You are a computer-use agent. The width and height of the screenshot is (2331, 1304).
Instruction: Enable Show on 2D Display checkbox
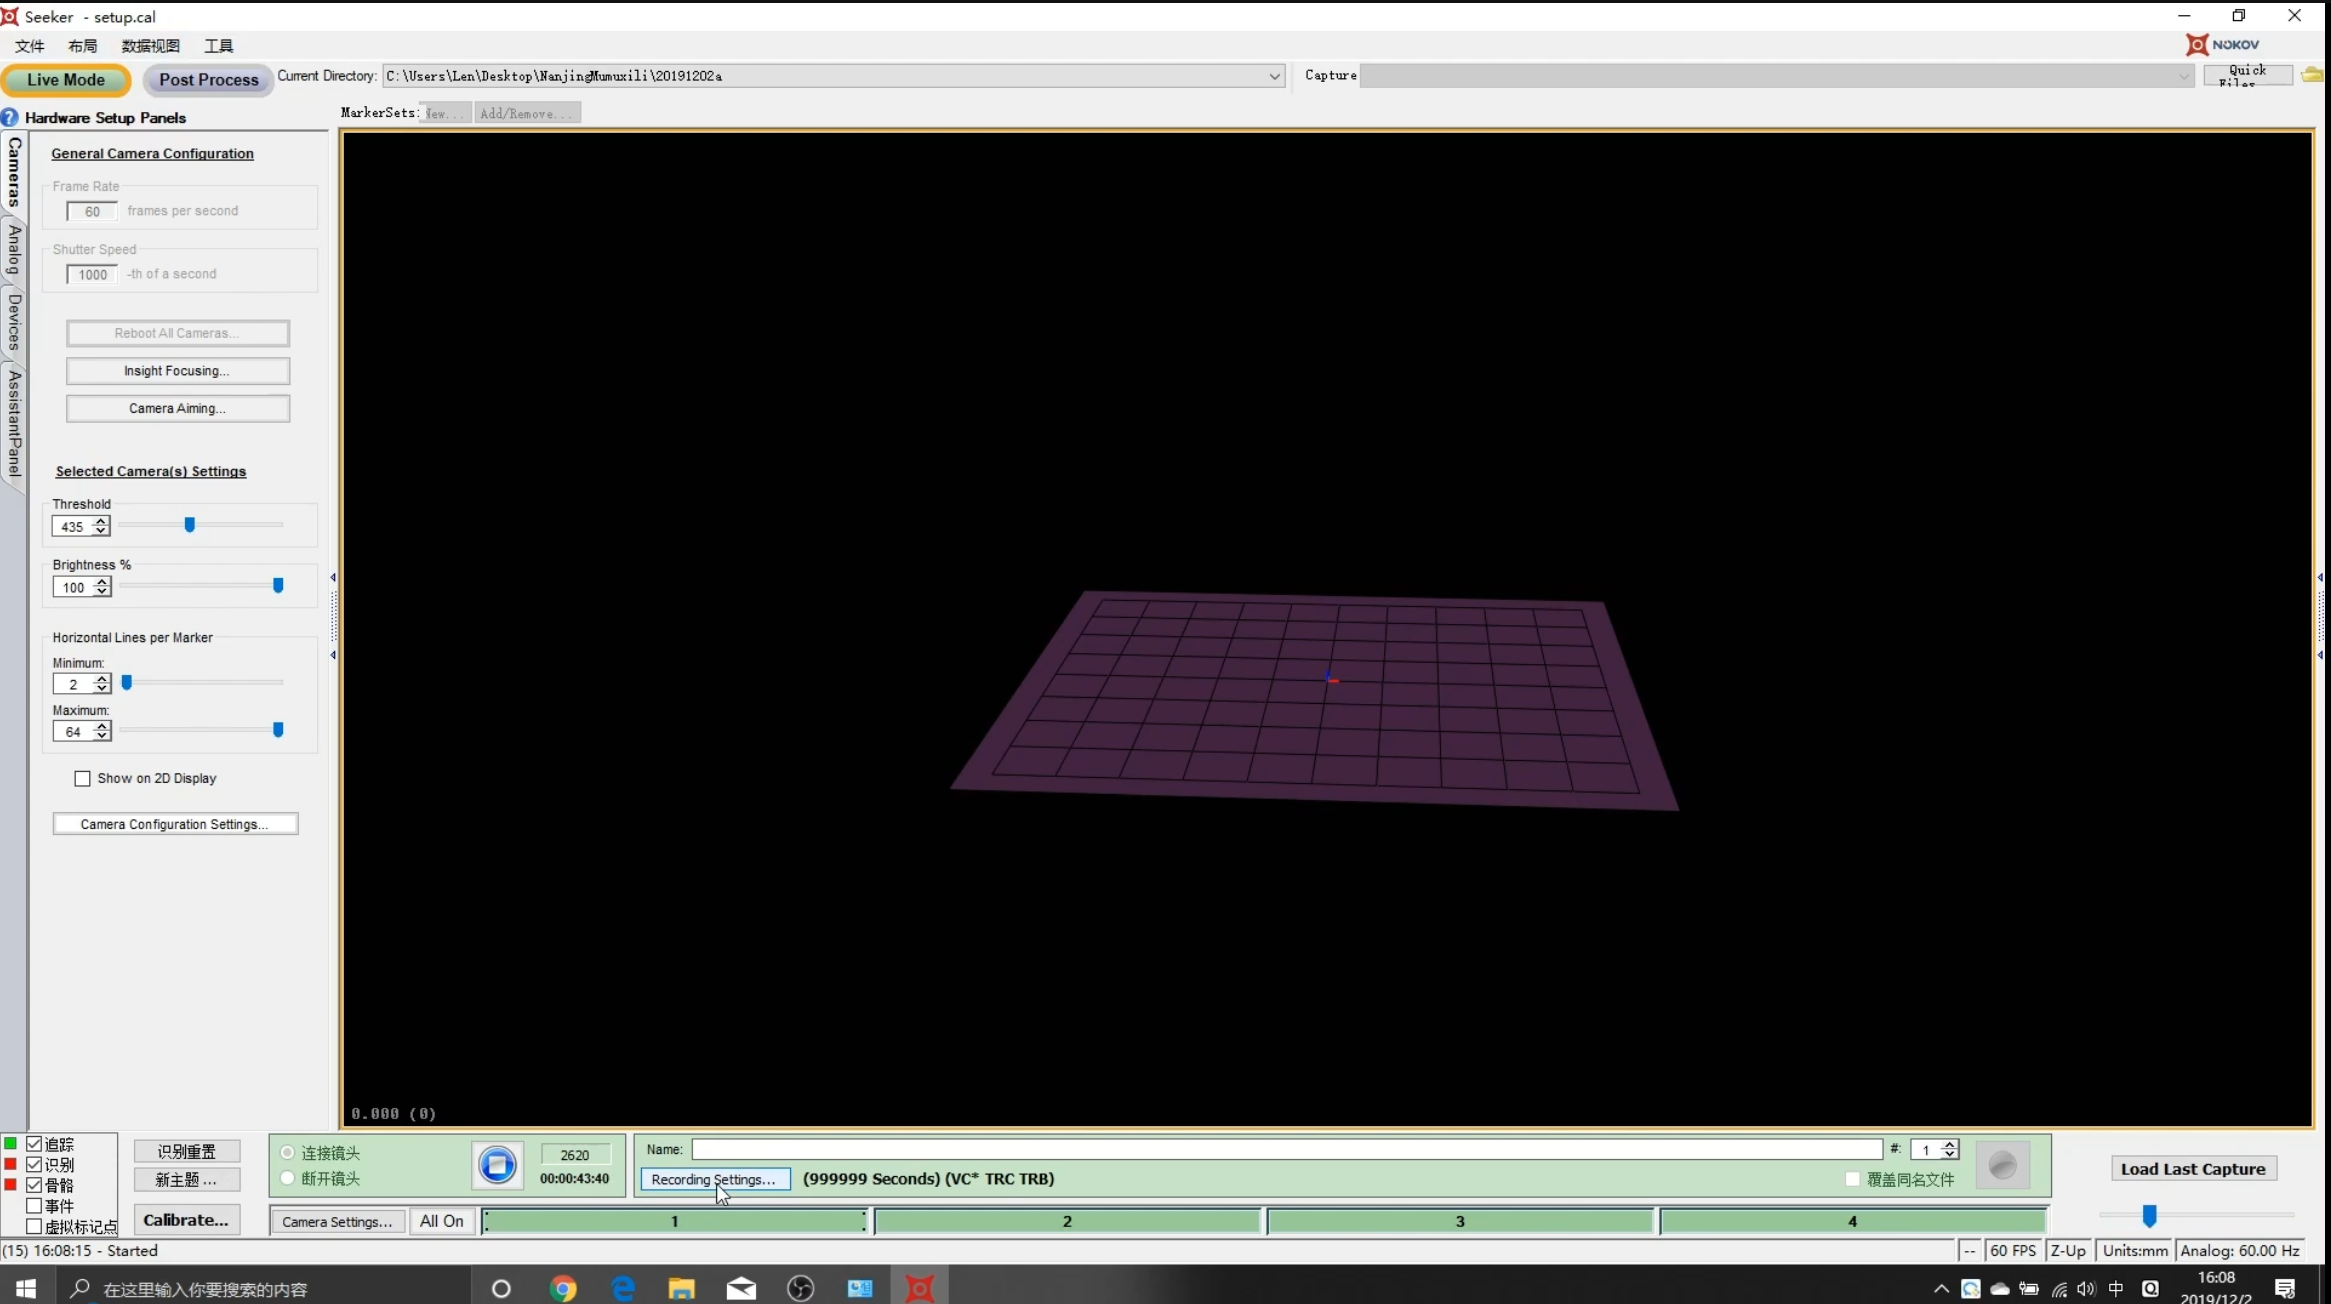[83, 778]
